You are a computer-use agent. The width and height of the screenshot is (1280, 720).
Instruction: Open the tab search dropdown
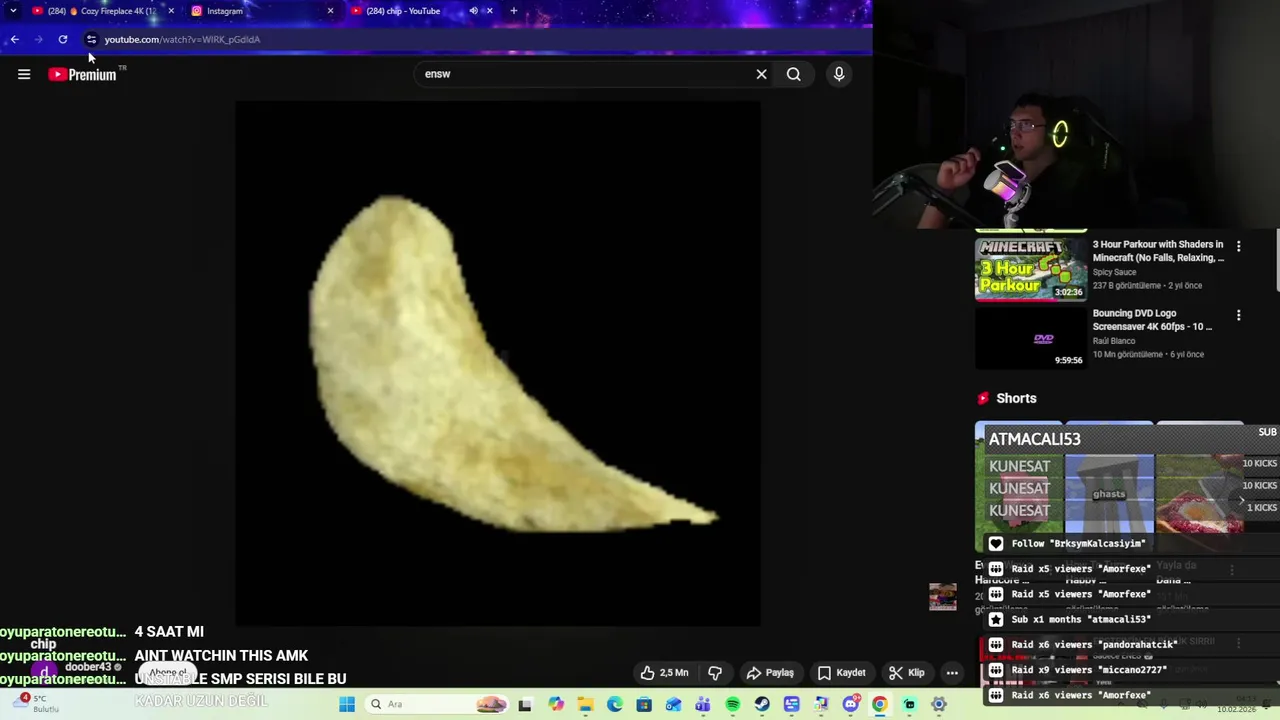[x=12, y=11]
